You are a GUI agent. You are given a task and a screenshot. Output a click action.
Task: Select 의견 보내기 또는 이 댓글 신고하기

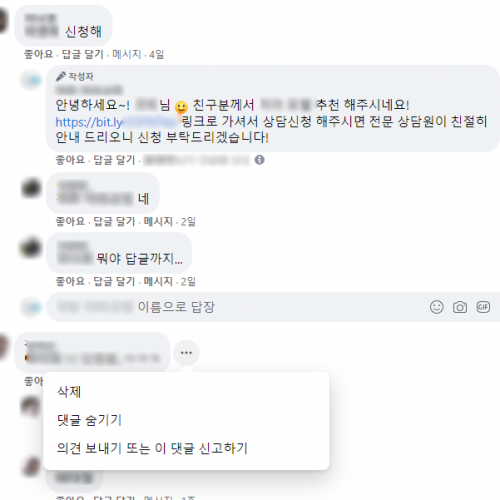pyautogui.click(x=152, y=448)
